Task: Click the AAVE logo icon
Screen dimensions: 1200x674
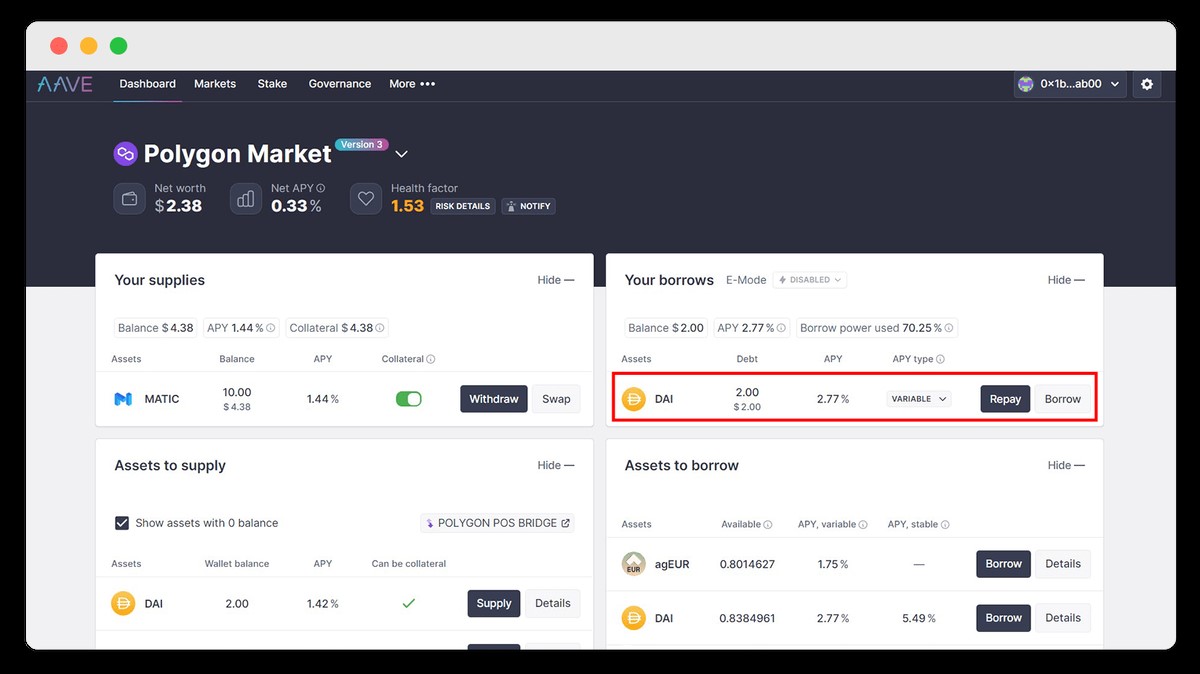Action: tap(65, 84)
